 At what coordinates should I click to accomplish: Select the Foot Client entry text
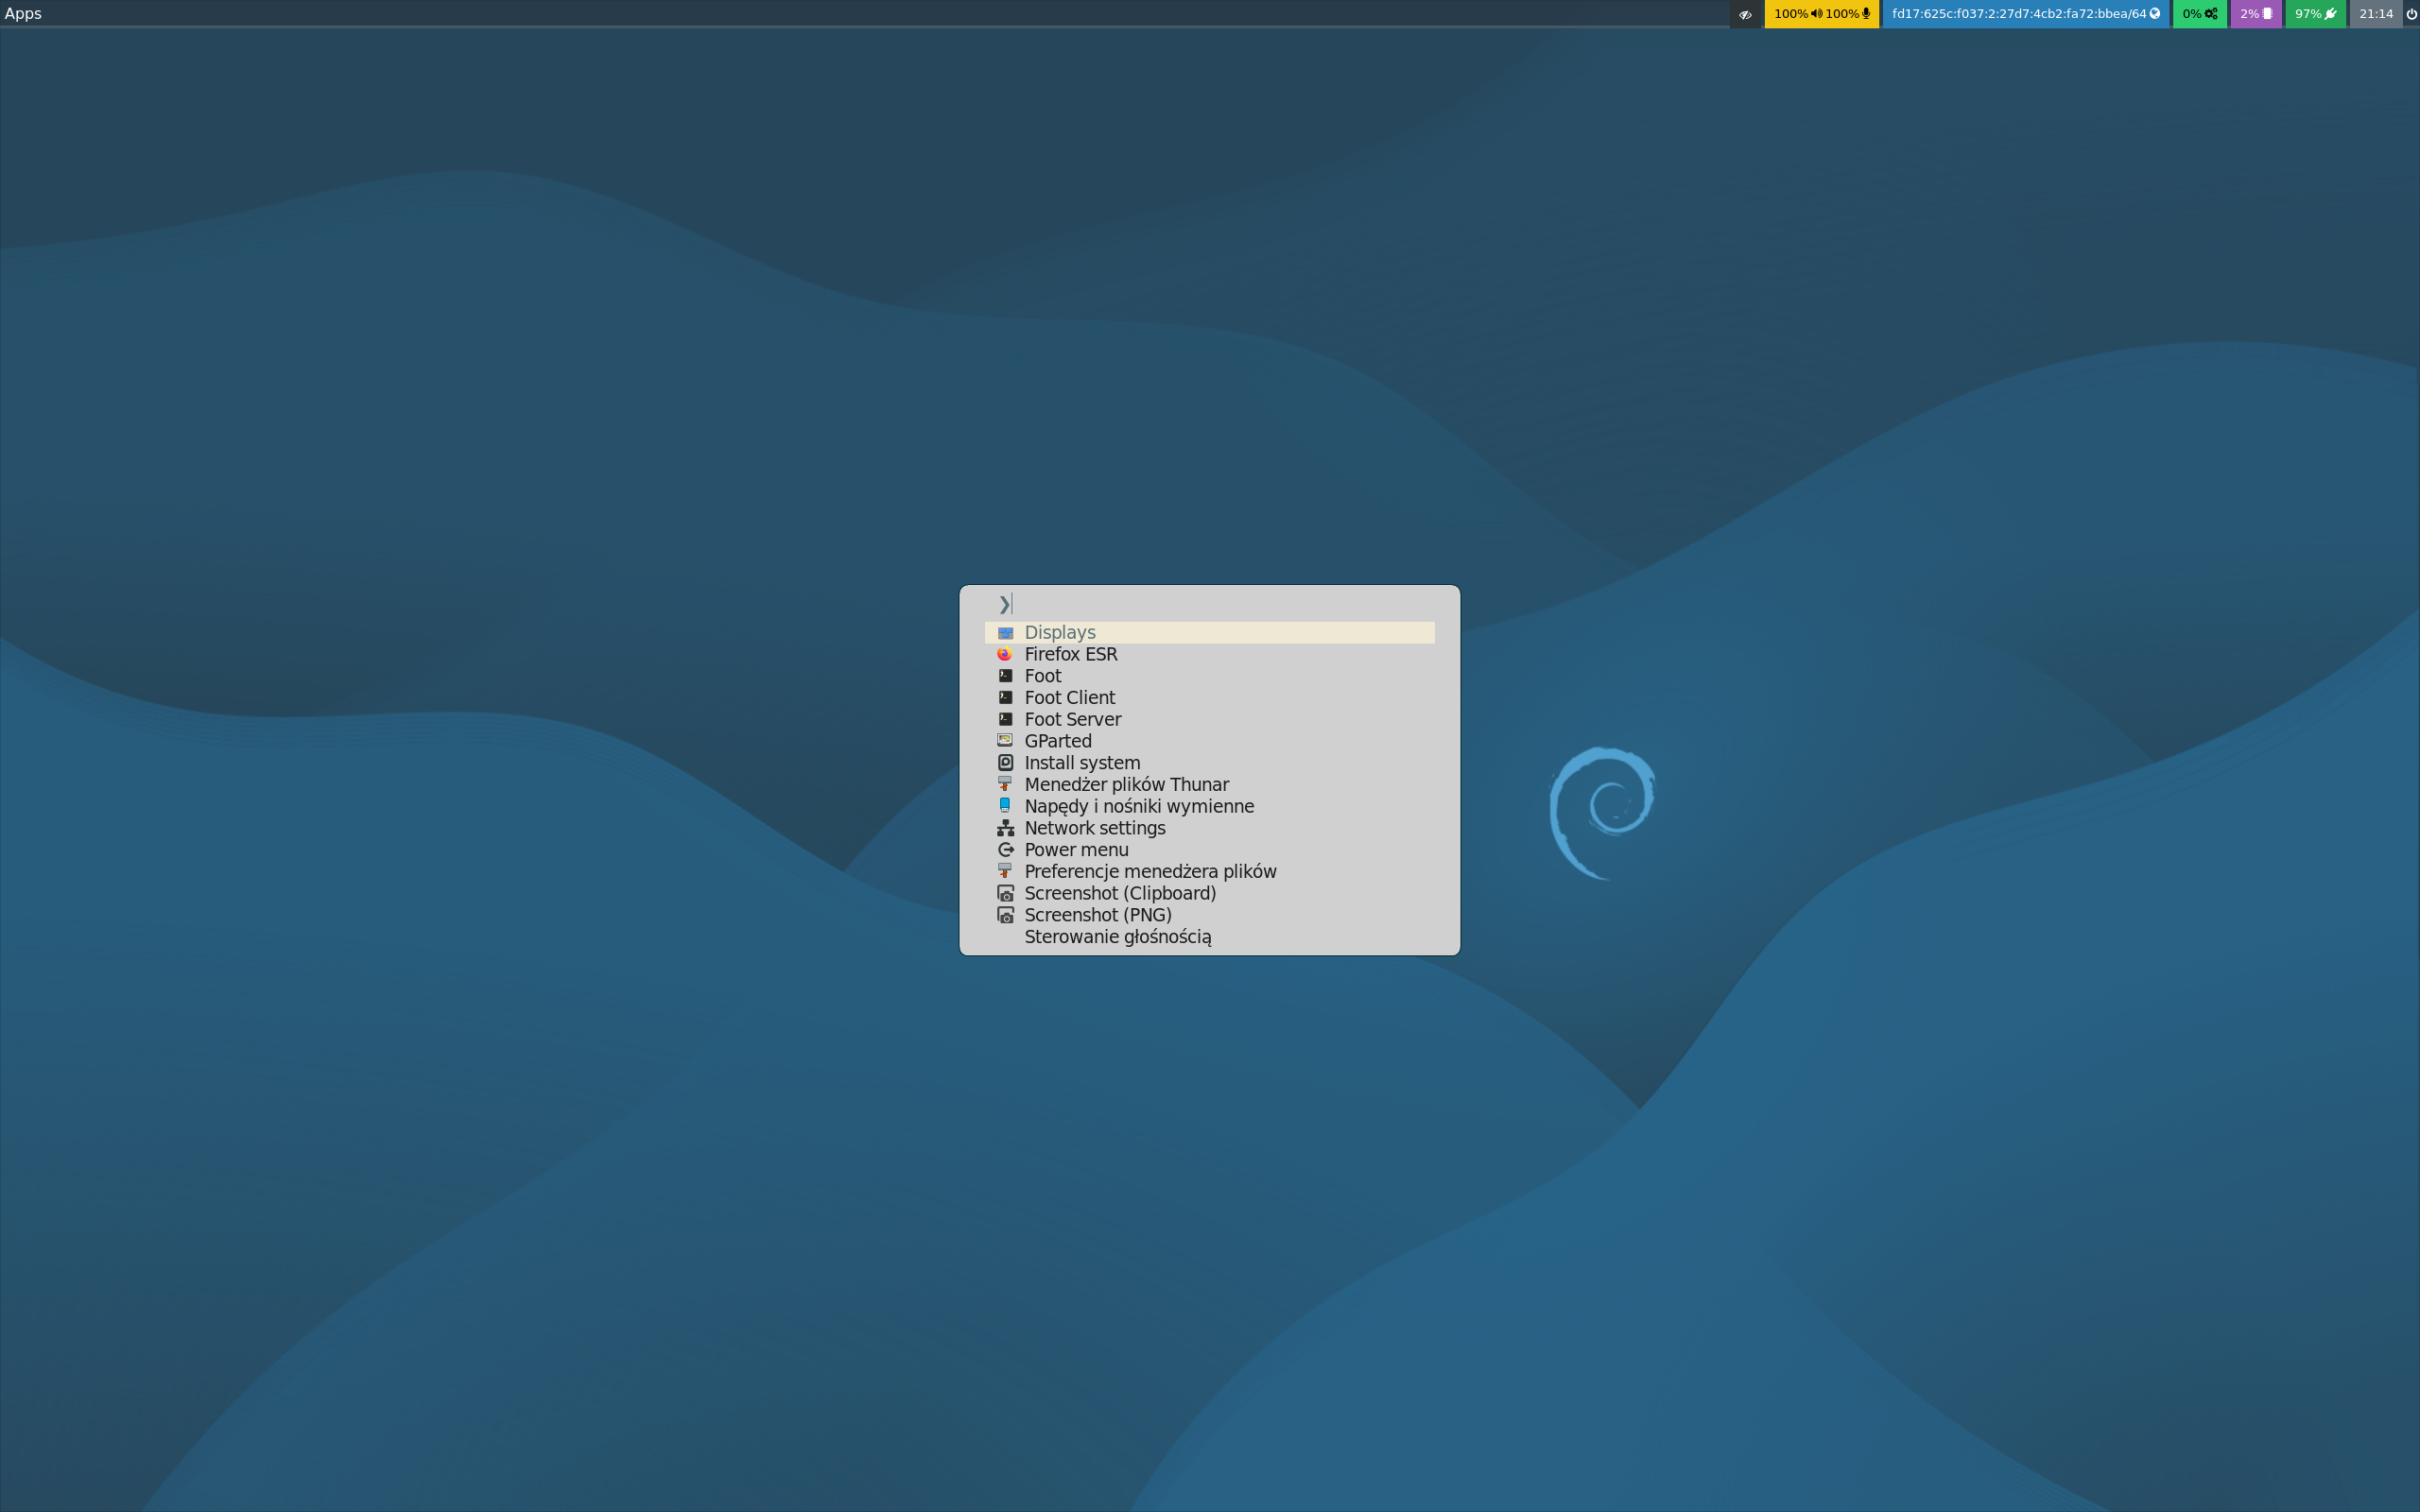1069,698
